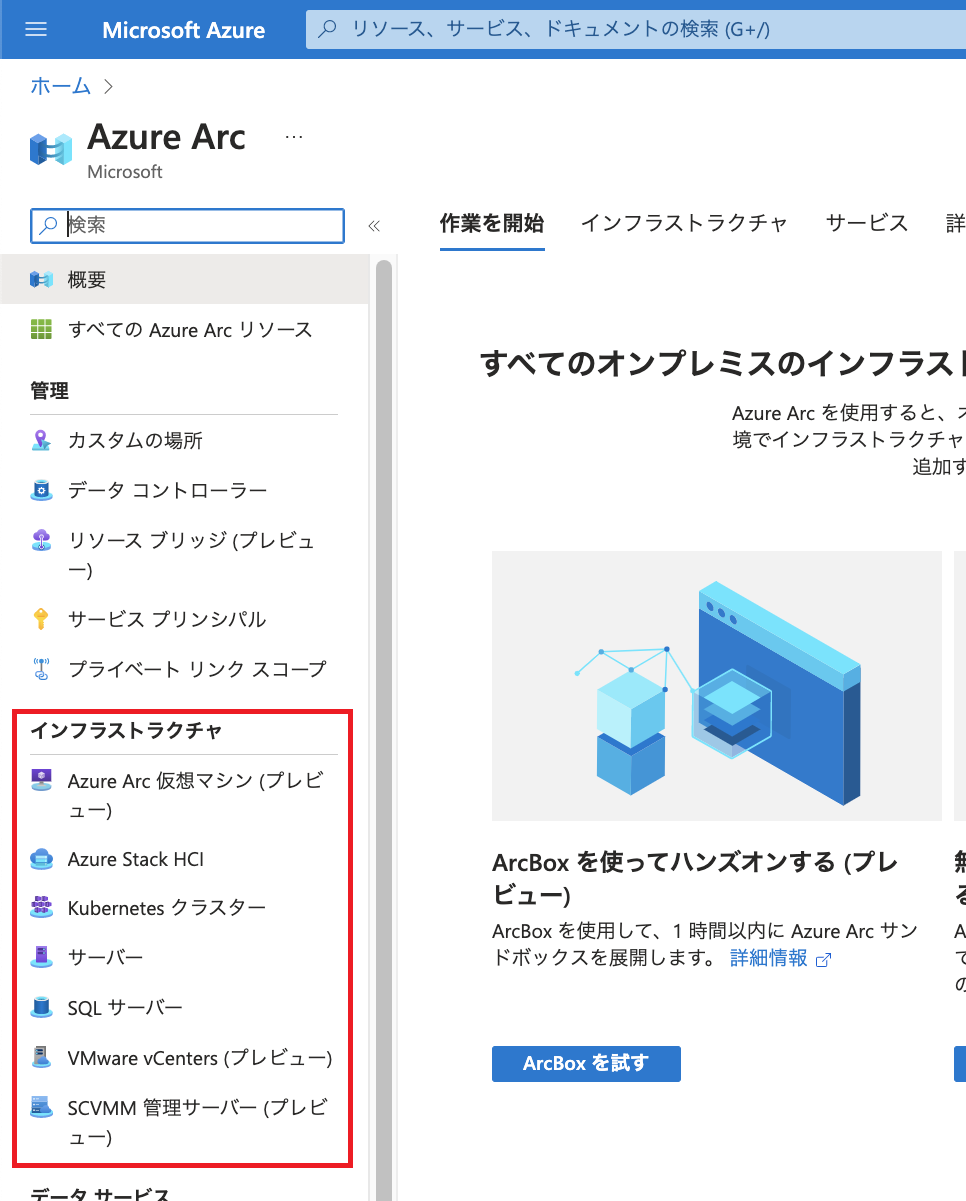Focus the global resource search box
The height and width of the screenshot is (1201, 966).
(x=636, y=29)
